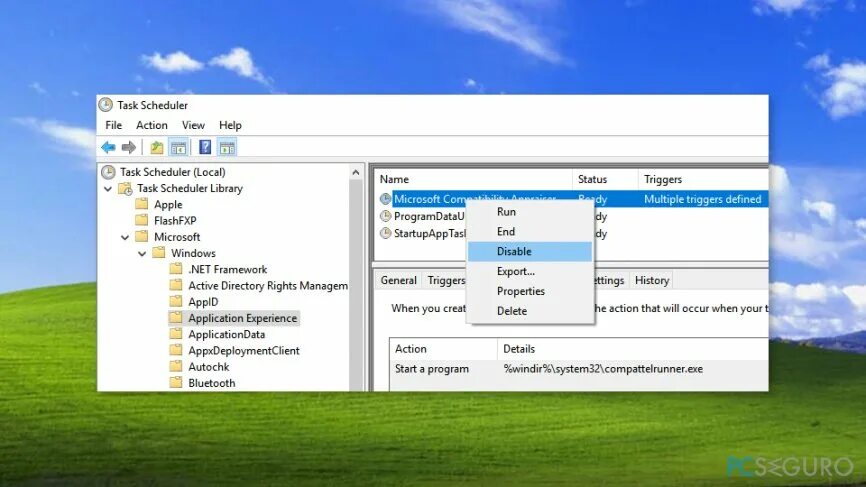
Task: Select the Apple tree item label
Action: coord(168,205)
